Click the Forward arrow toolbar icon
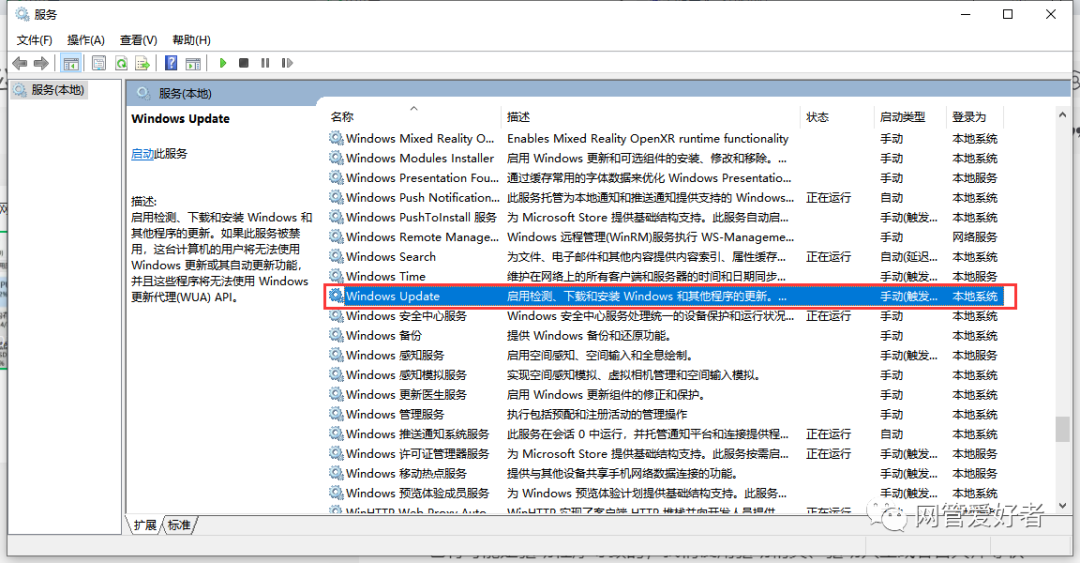Viewport: 1080px width, 563px height. coord(41,63)
